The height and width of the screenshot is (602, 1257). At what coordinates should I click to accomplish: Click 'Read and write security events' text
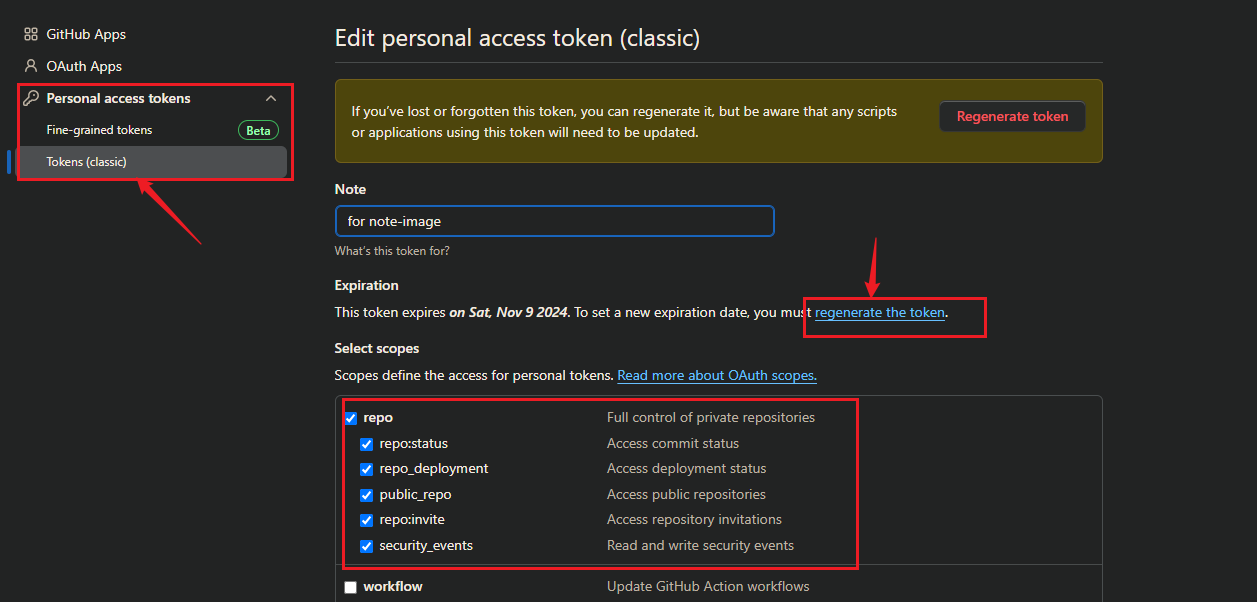(x=700, y=545)
